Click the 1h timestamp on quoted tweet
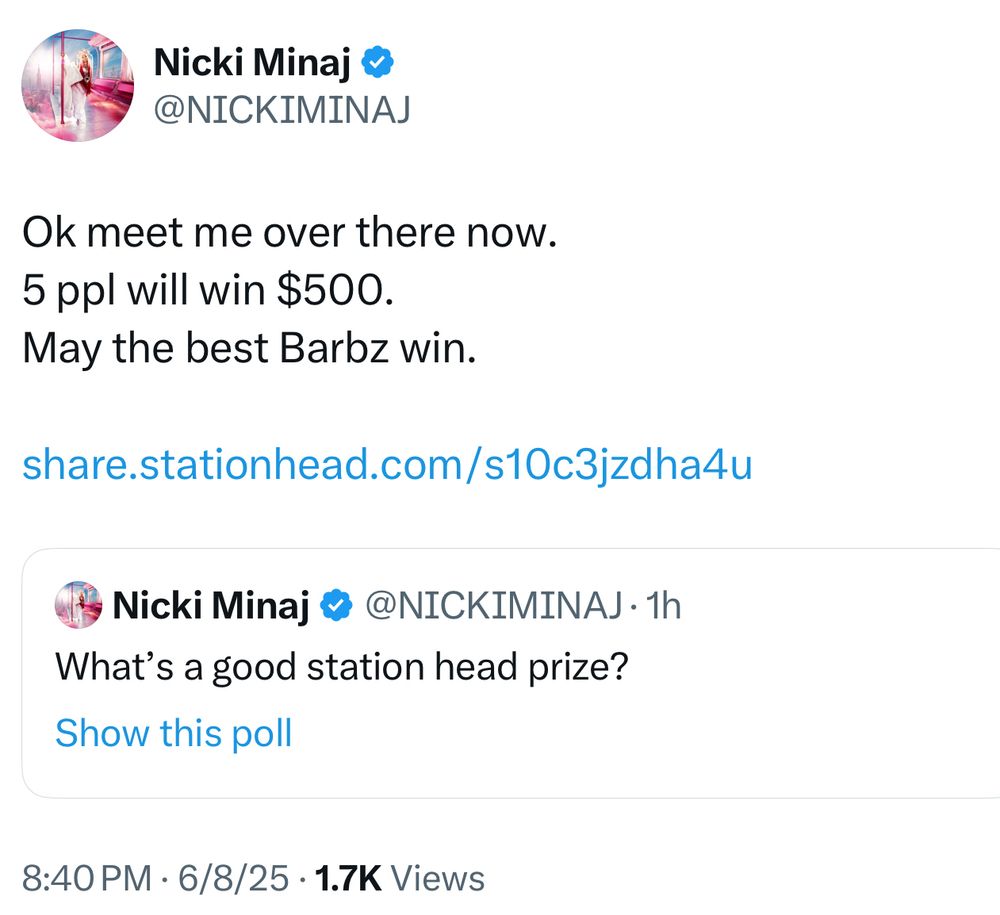 [x=663, y=605]
